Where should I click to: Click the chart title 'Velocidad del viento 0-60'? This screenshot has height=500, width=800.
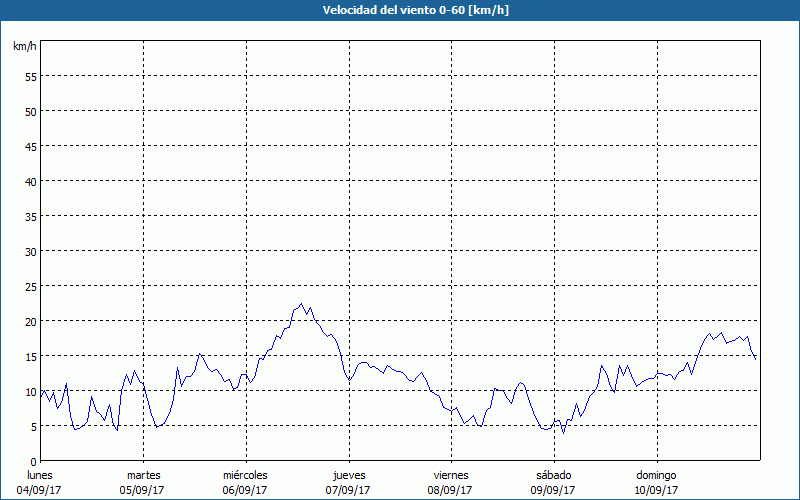(x=399, y=11)
